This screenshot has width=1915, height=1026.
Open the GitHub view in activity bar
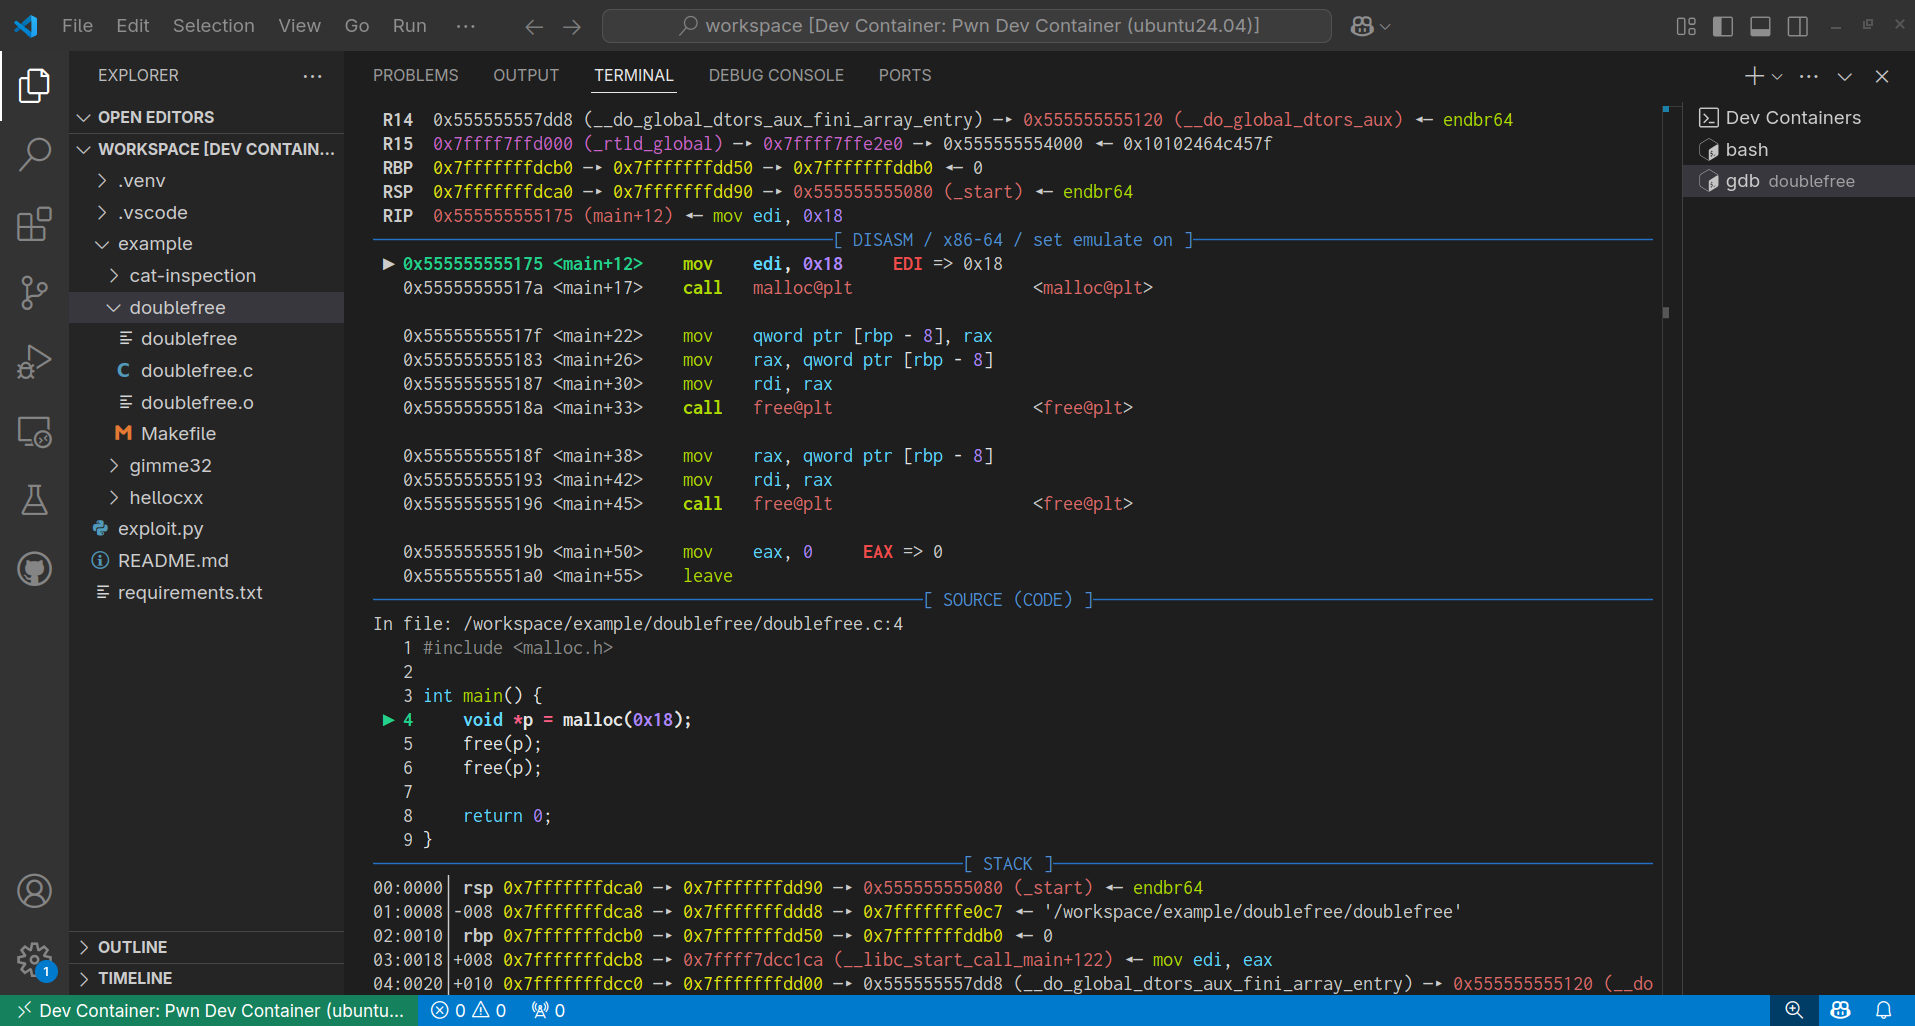coord(34,569)
